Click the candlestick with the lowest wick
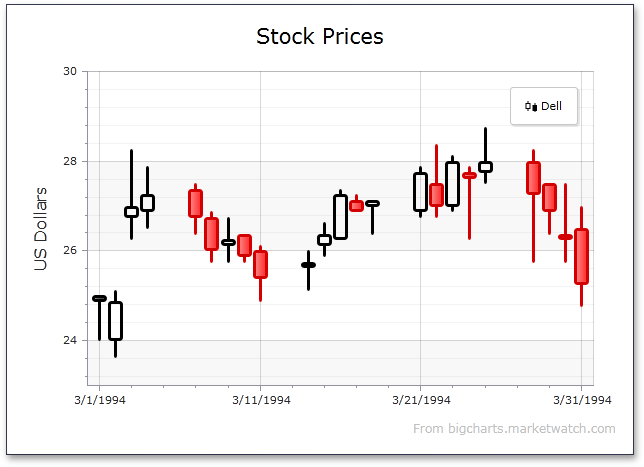The width and height of the screenshot is (644, 467). tap(115, 321)
